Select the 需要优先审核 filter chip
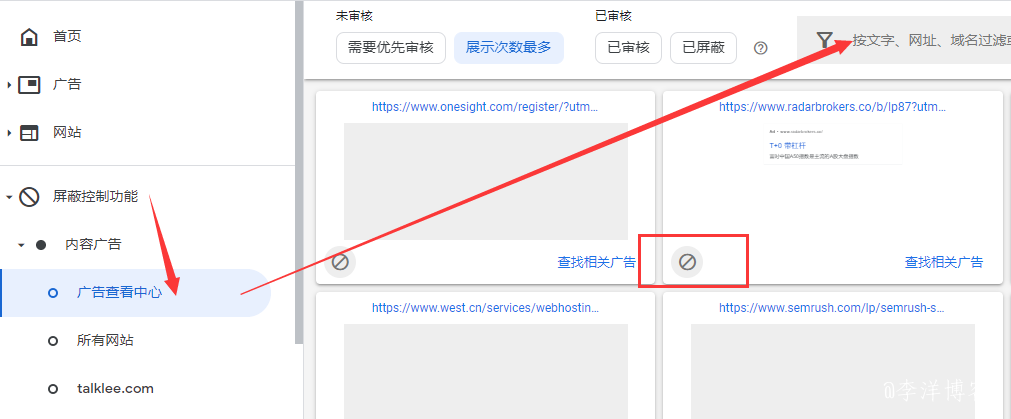The height and width of the screenshot is (419, 1011). [x=391, y=48]
